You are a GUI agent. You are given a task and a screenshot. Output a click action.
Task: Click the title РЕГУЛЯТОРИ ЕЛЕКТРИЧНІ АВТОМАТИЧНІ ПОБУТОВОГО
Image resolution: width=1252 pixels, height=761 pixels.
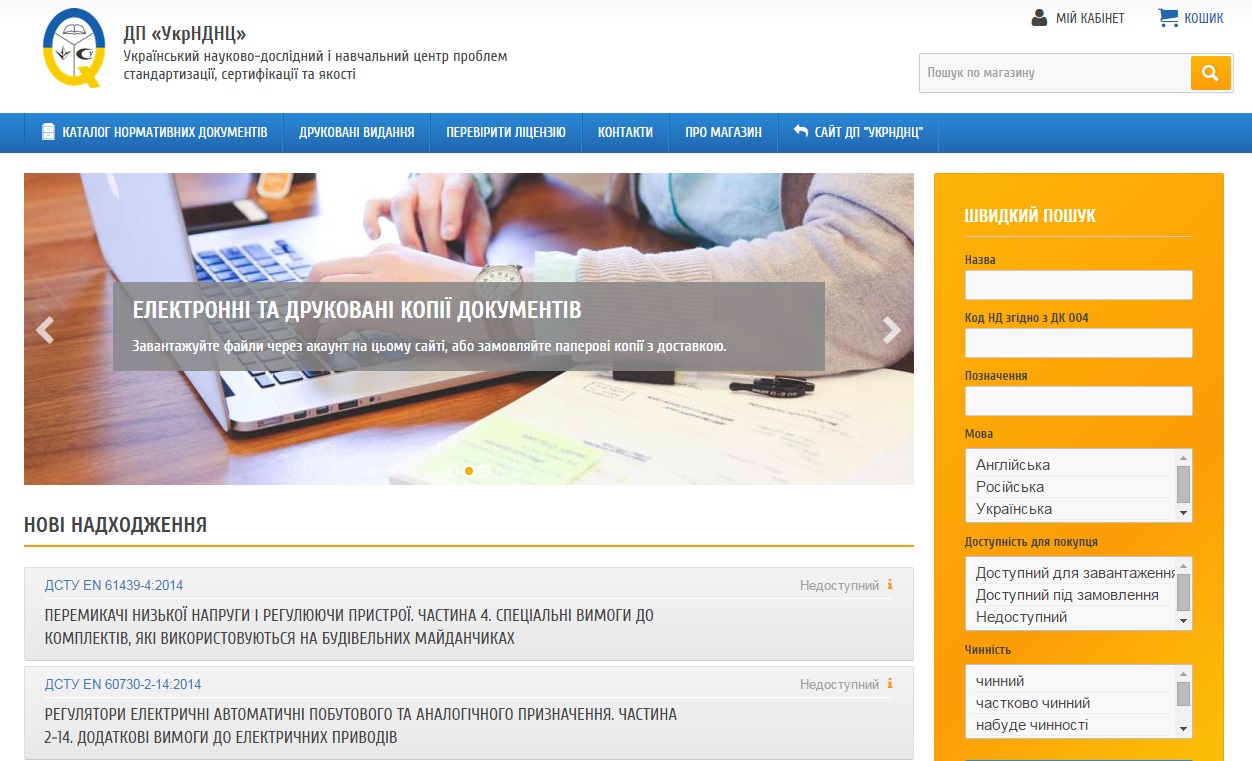361,726
